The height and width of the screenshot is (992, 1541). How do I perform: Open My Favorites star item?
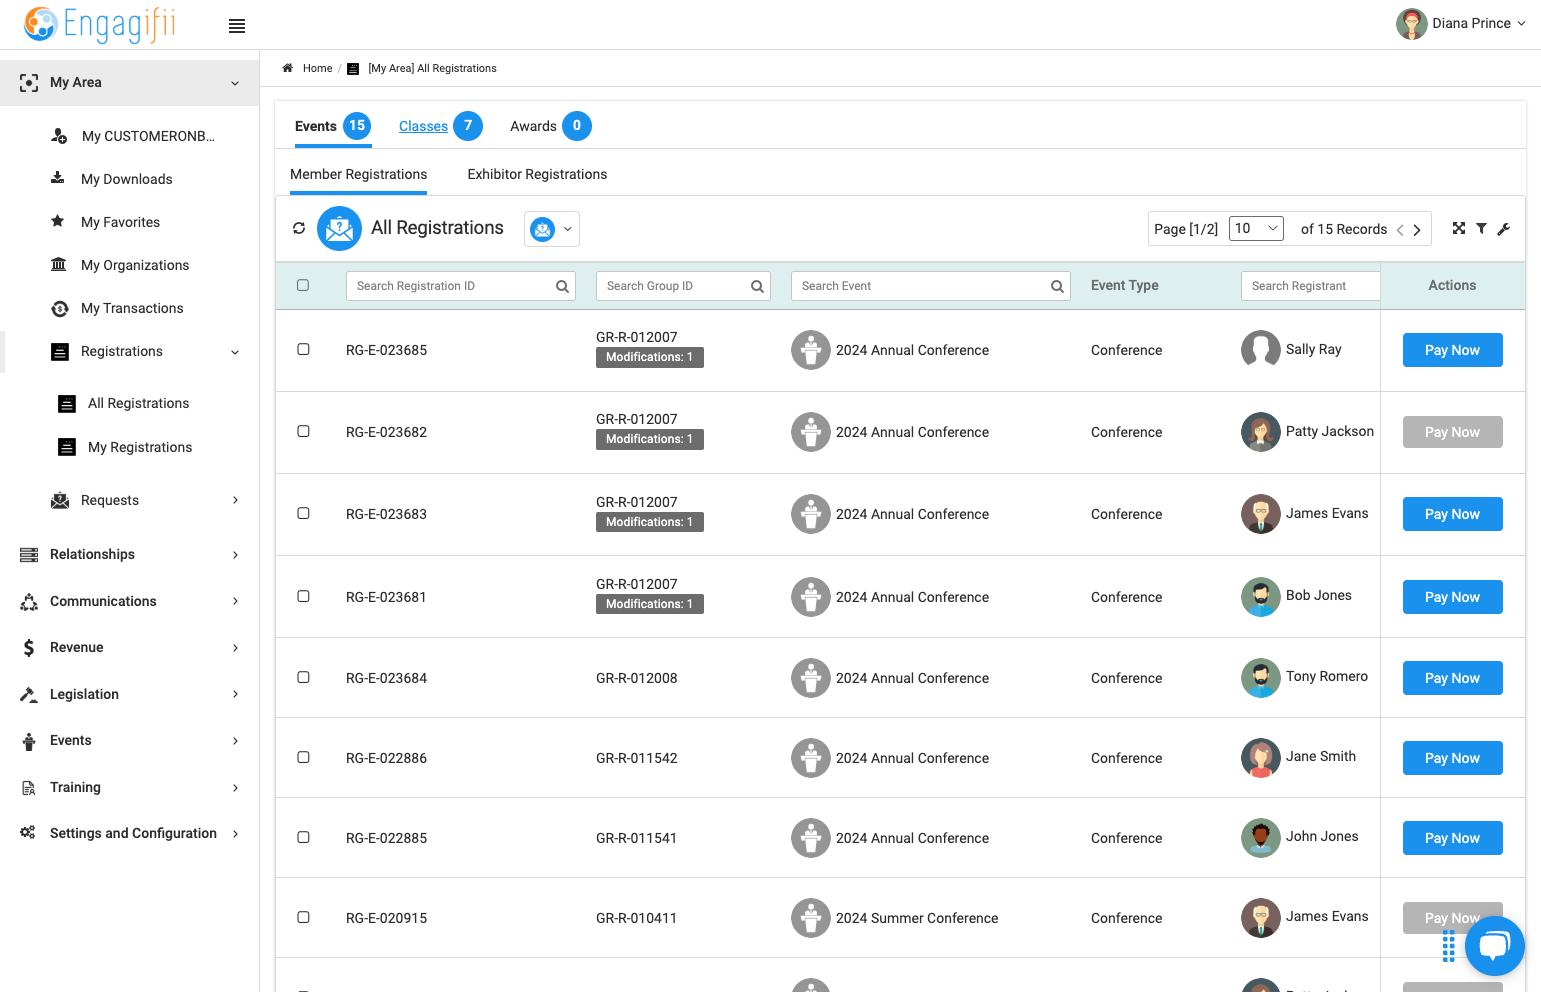(x=120, y=222)
